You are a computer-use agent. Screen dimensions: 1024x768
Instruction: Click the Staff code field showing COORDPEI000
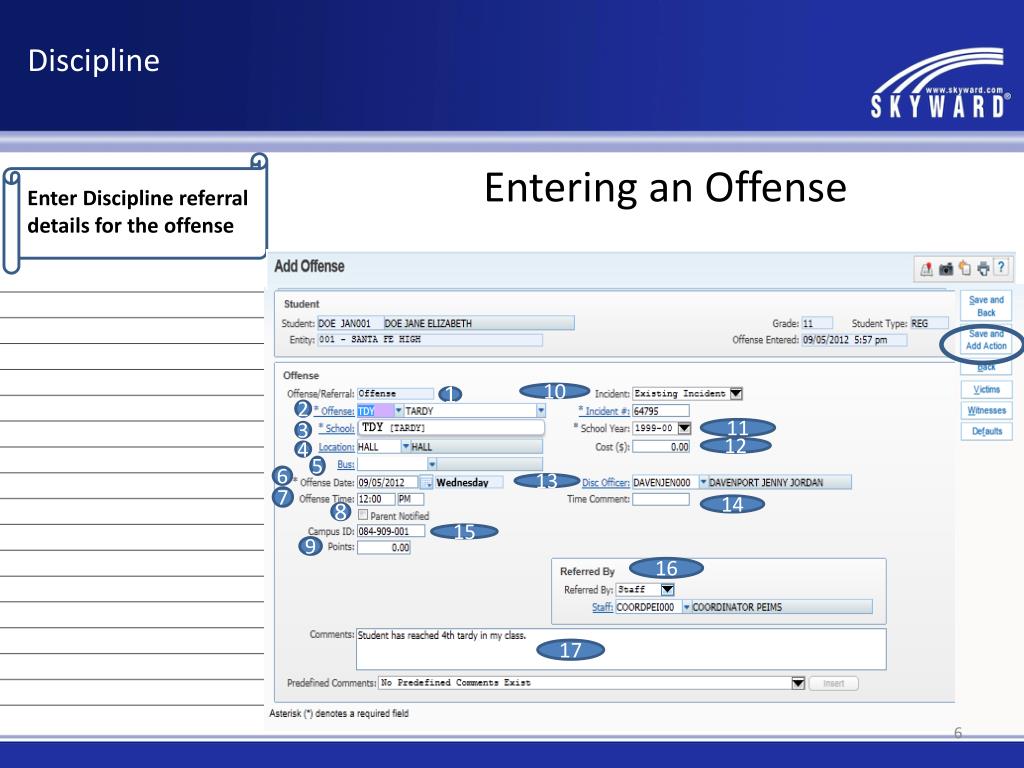coord(648,607)
